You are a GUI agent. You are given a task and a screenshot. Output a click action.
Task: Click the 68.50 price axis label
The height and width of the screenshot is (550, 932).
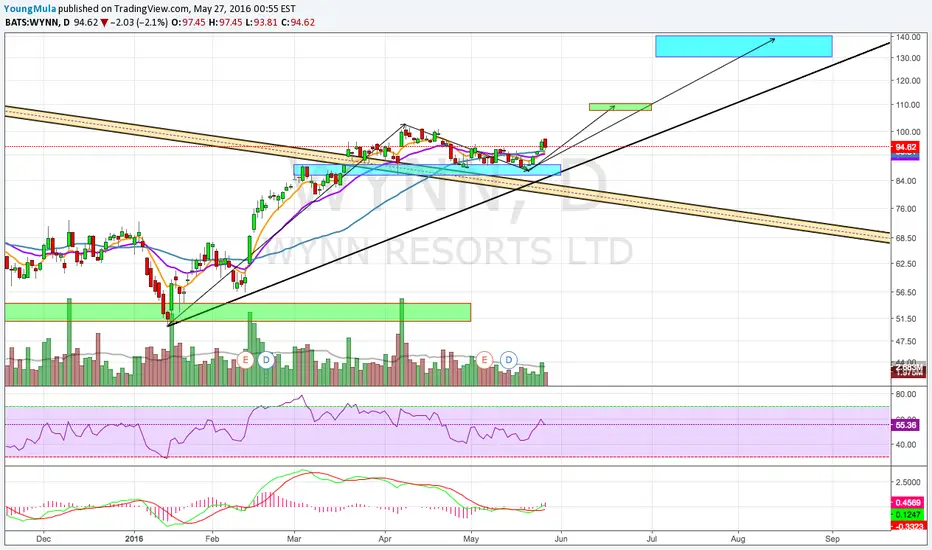coord(906,238)
